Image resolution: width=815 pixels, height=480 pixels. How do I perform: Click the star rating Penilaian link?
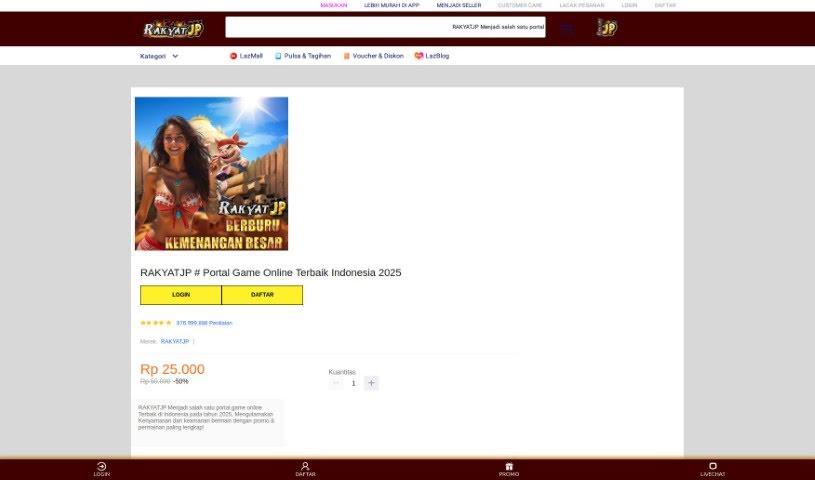204,323
